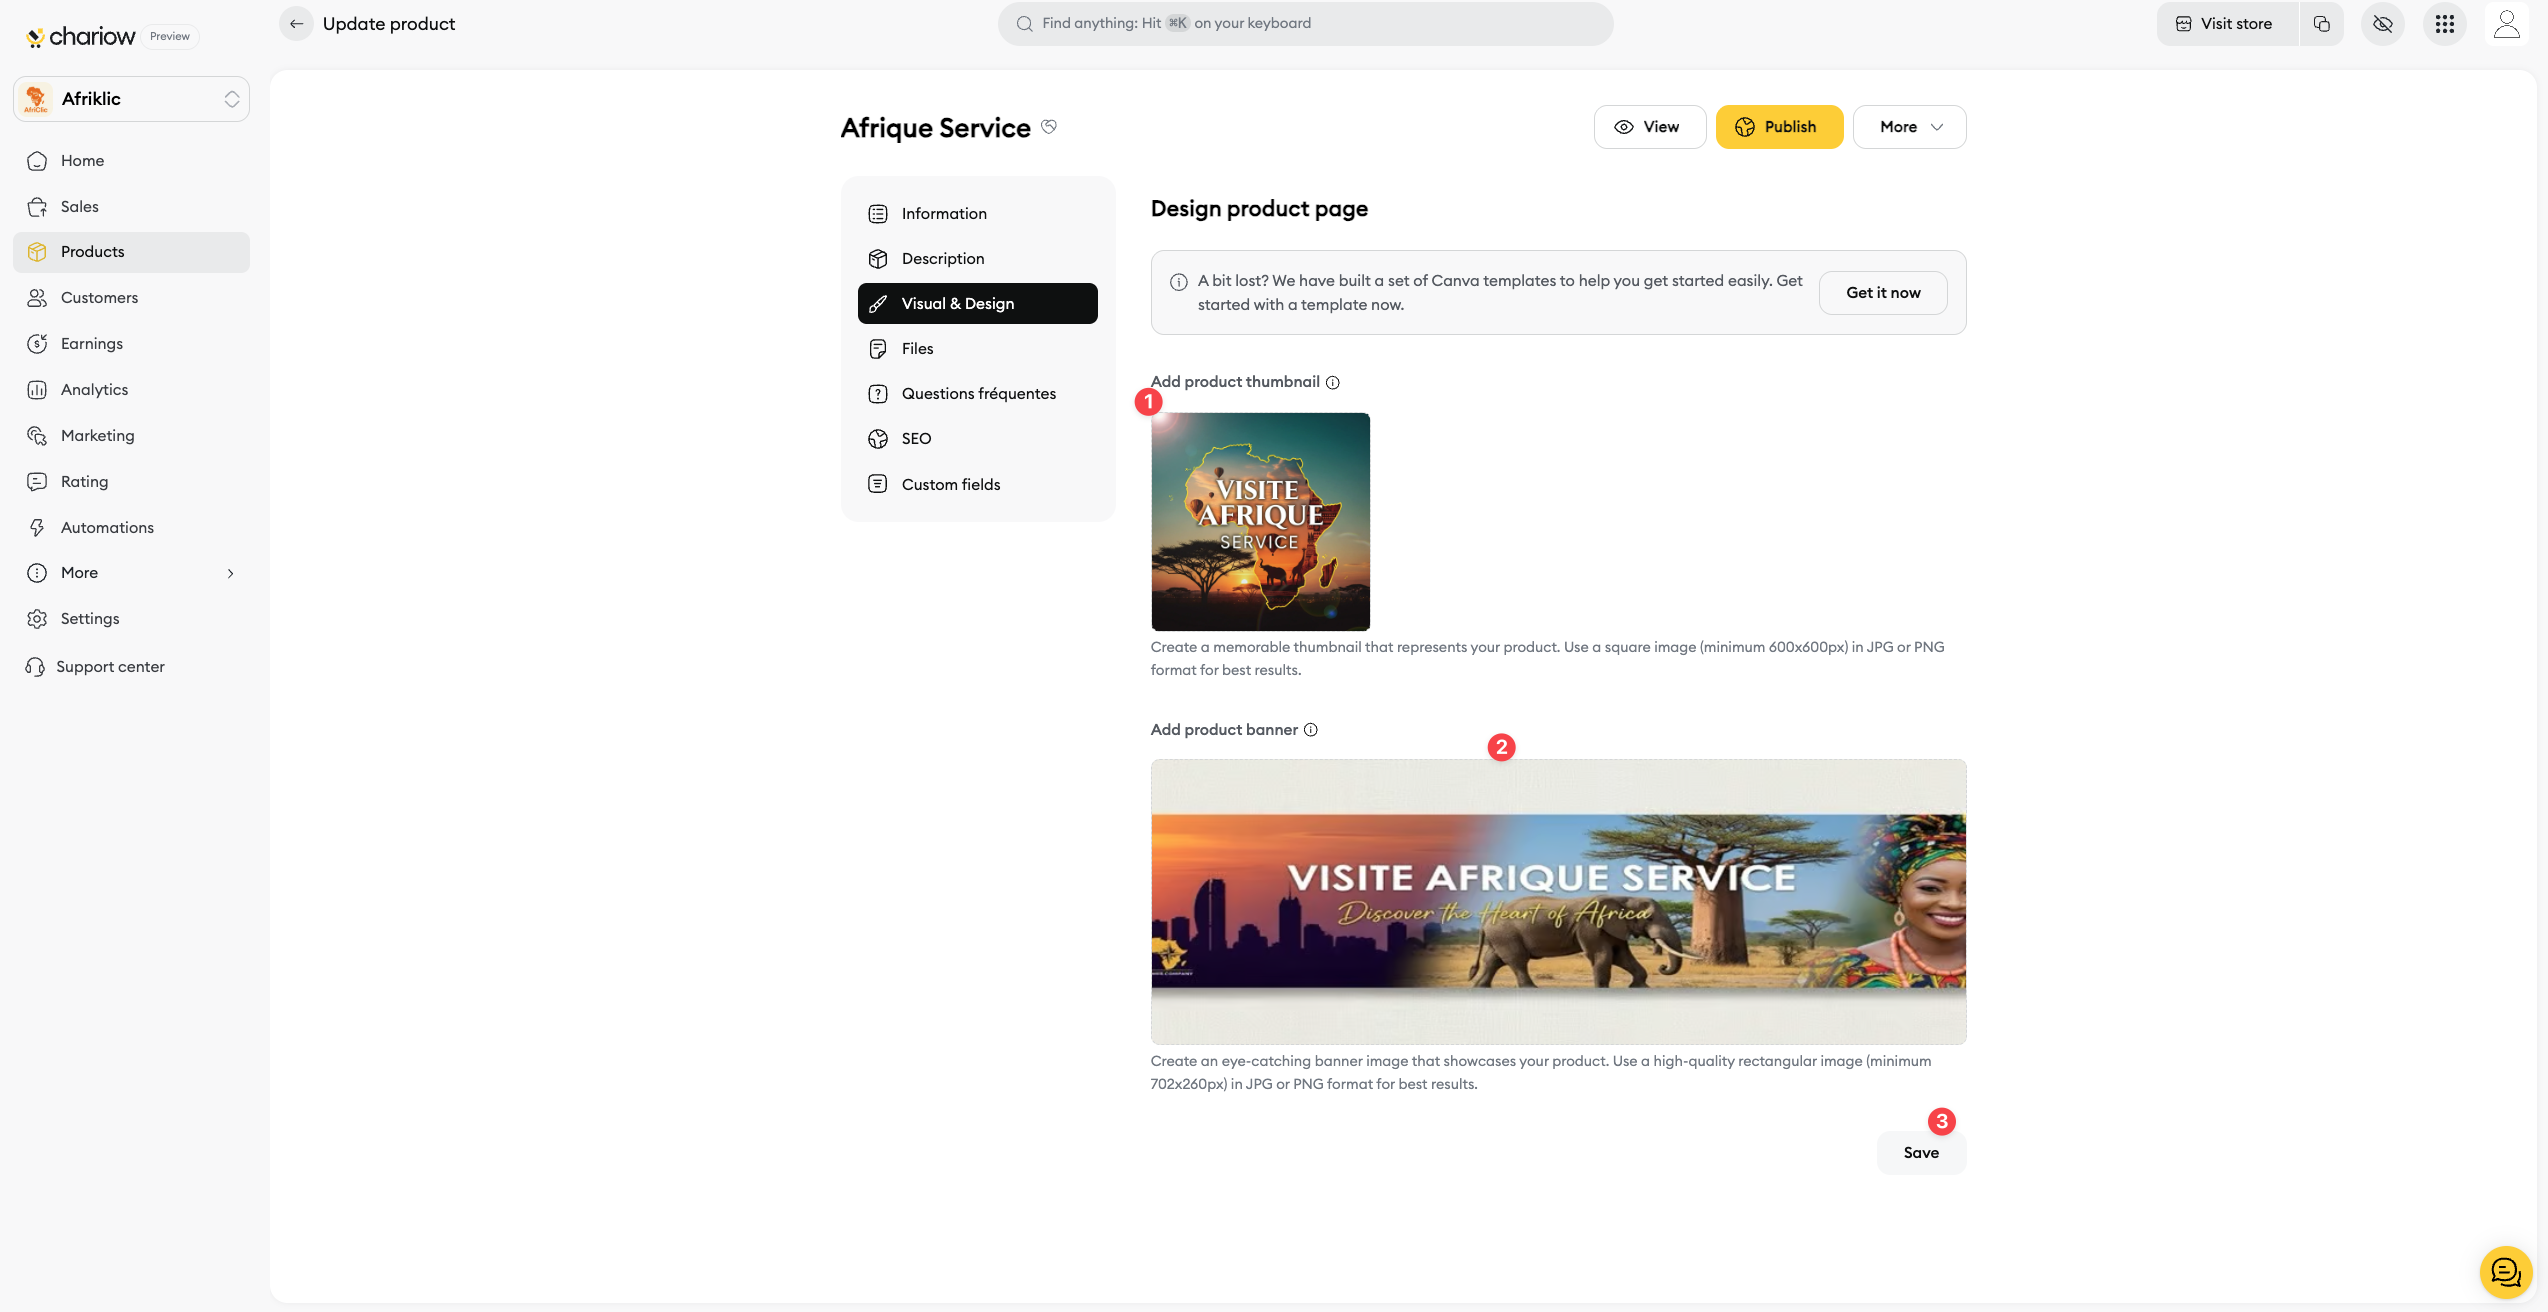Open the Files tab
Screen dimensions: 2548x1312
[x=917, y=349]
